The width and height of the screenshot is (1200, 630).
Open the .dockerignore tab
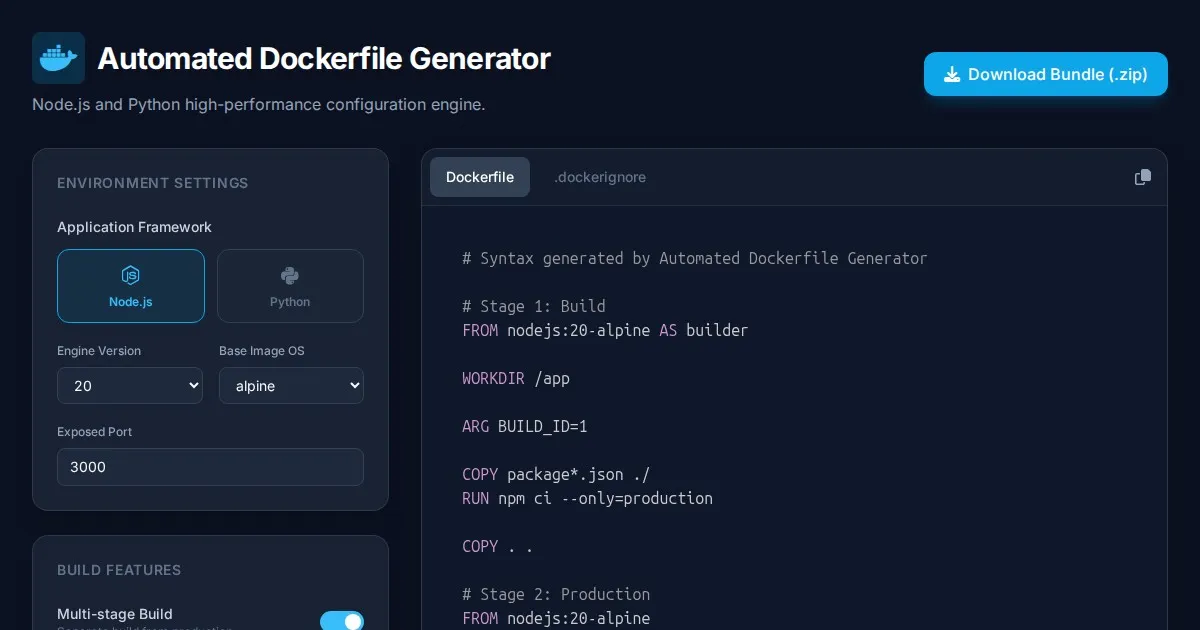600,177
